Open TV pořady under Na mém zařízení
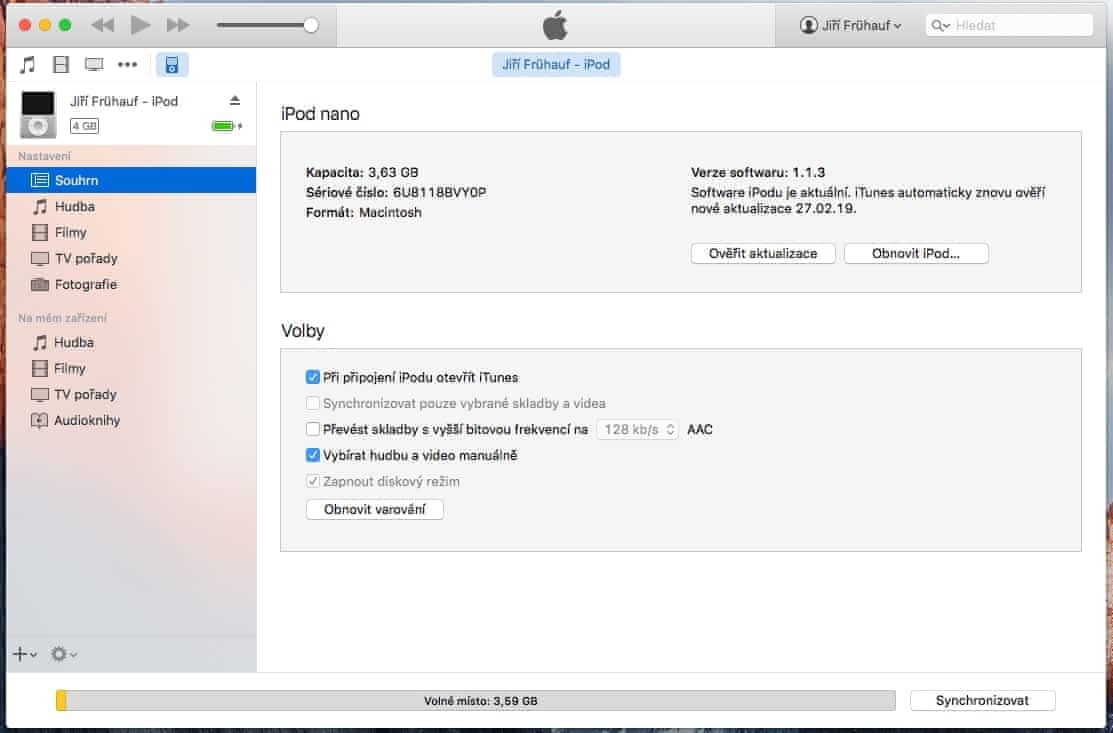Screen dimensions: 1113x733 click(x=131, y=395)
